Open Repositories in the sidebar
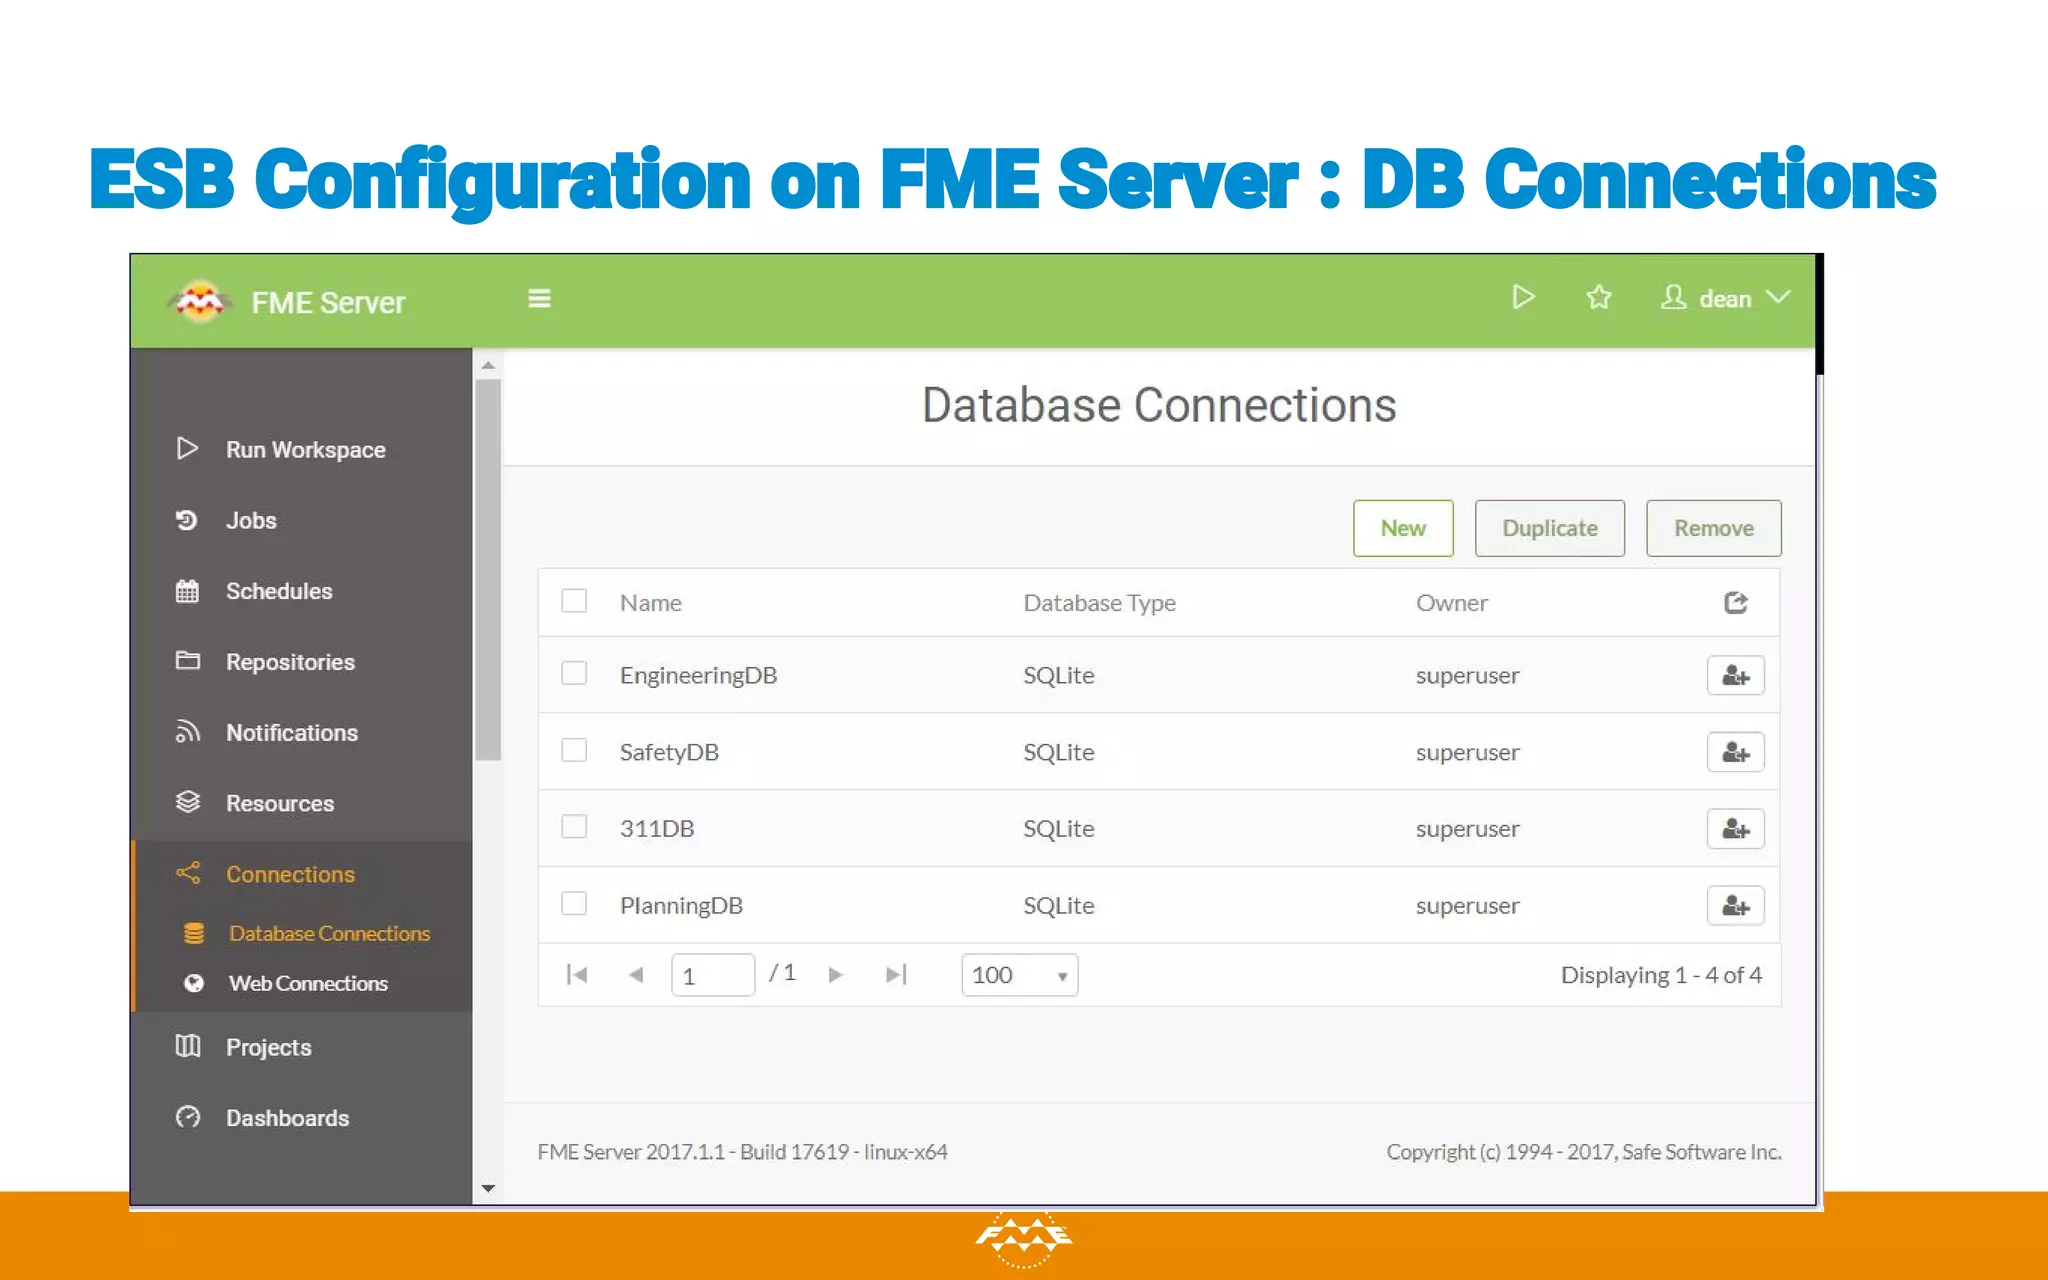Screen dimensions: 2048x1280 point(290,662)
